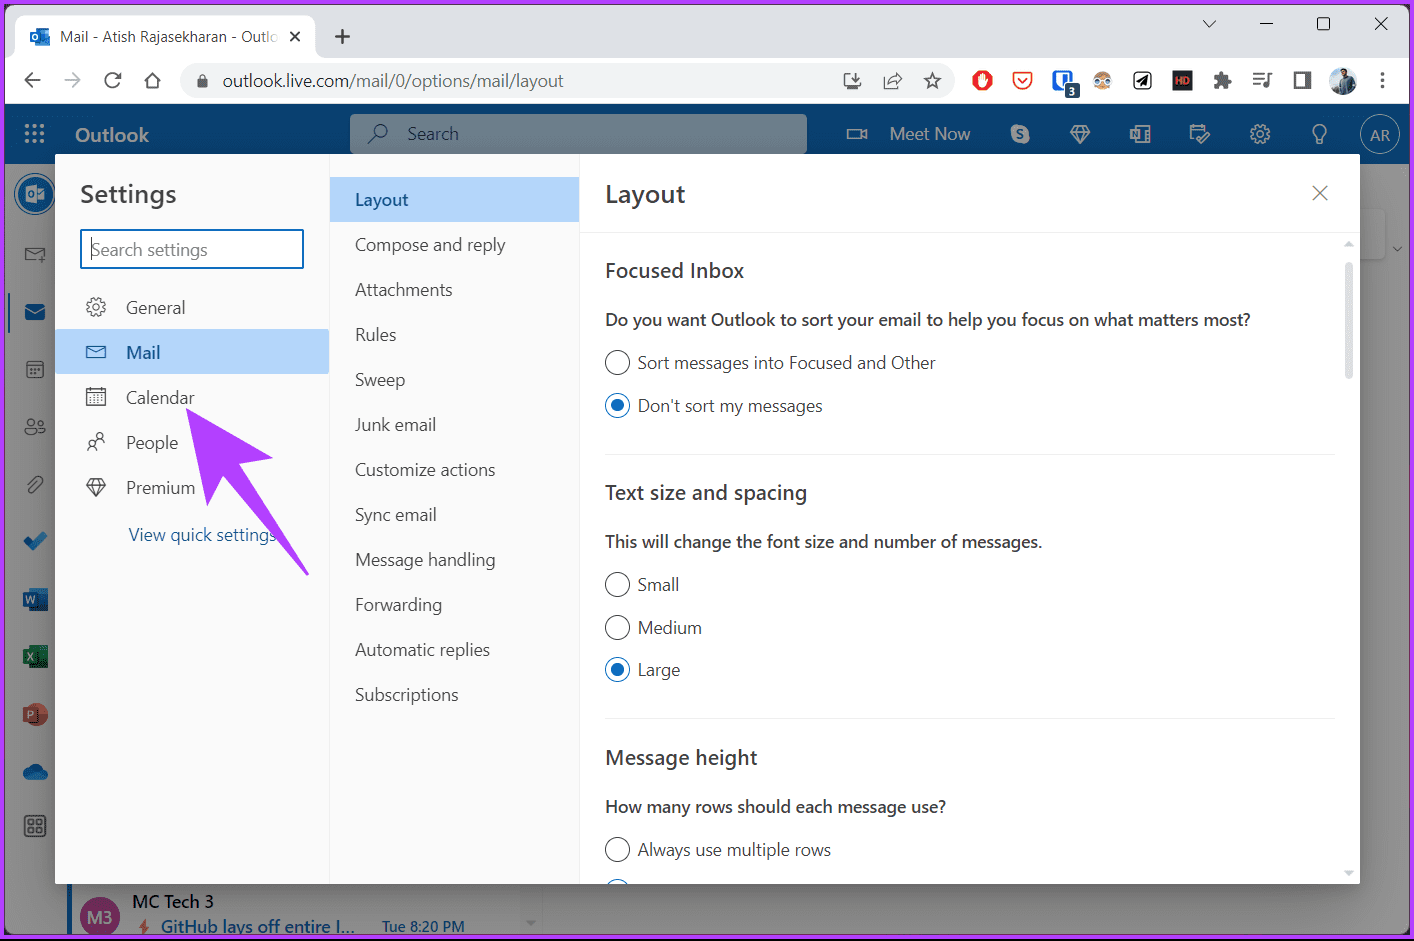1414x941 pixels.
Task: Click the Meet Now button text
Action: point(930,134)
